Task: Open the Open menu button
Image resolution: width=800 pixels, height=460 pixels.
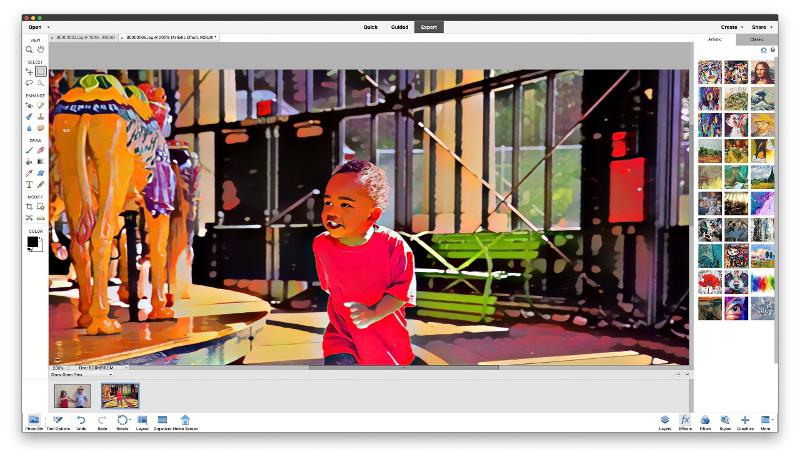Action: pyautogui.click(x=35, y=27)
